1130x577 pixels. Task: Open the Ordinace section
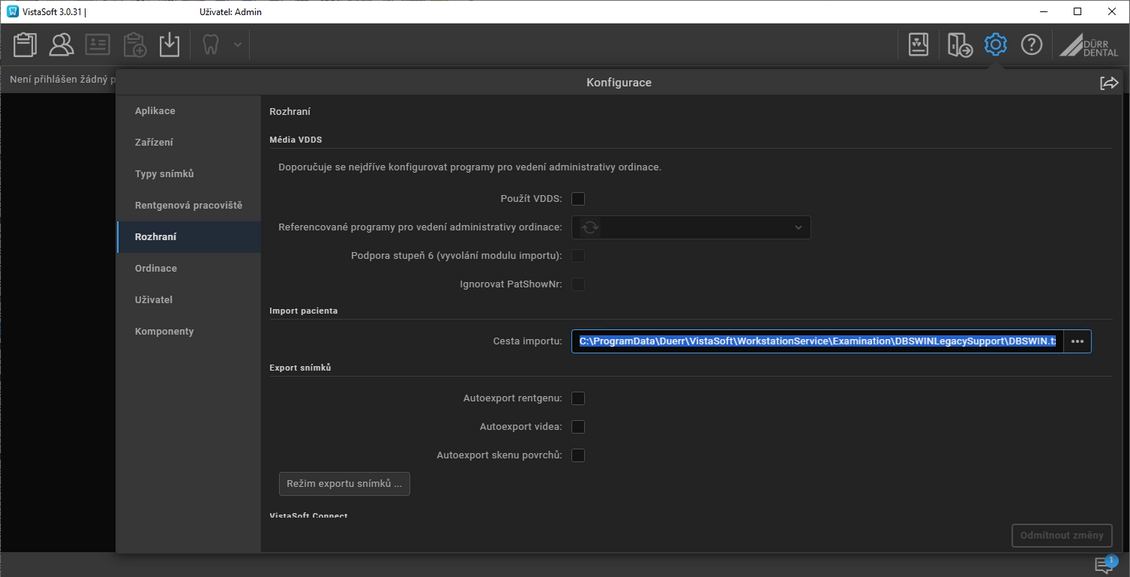pos(189,268)
